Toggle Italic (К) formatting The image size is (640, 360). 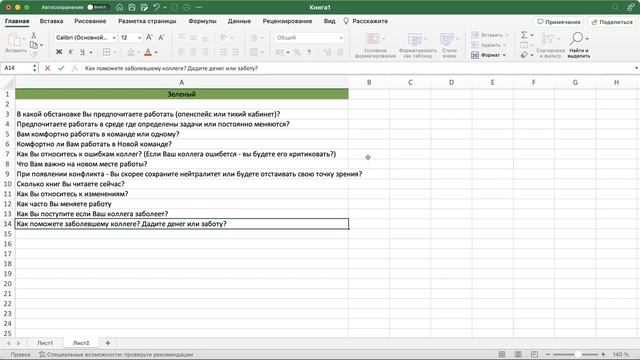pos(71,52)
